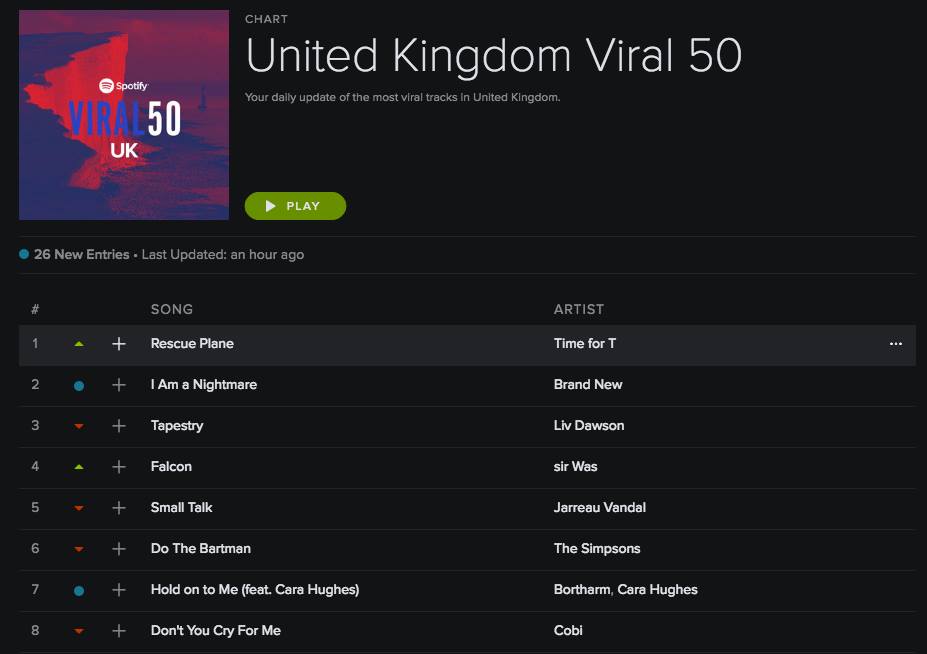Image resolution: width=927 pixels, height=654 pixels.
Task: Select the song Do The Bartman
Action: click(200, 548)
